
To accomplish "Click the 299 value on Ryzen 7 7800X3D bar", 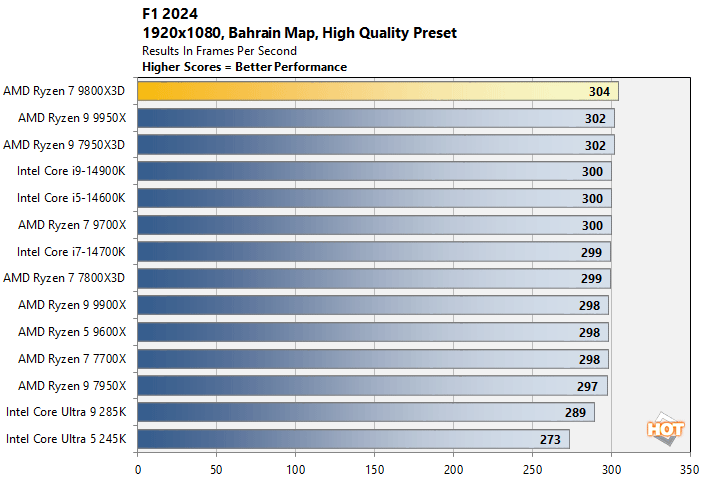I will [591, 279].
